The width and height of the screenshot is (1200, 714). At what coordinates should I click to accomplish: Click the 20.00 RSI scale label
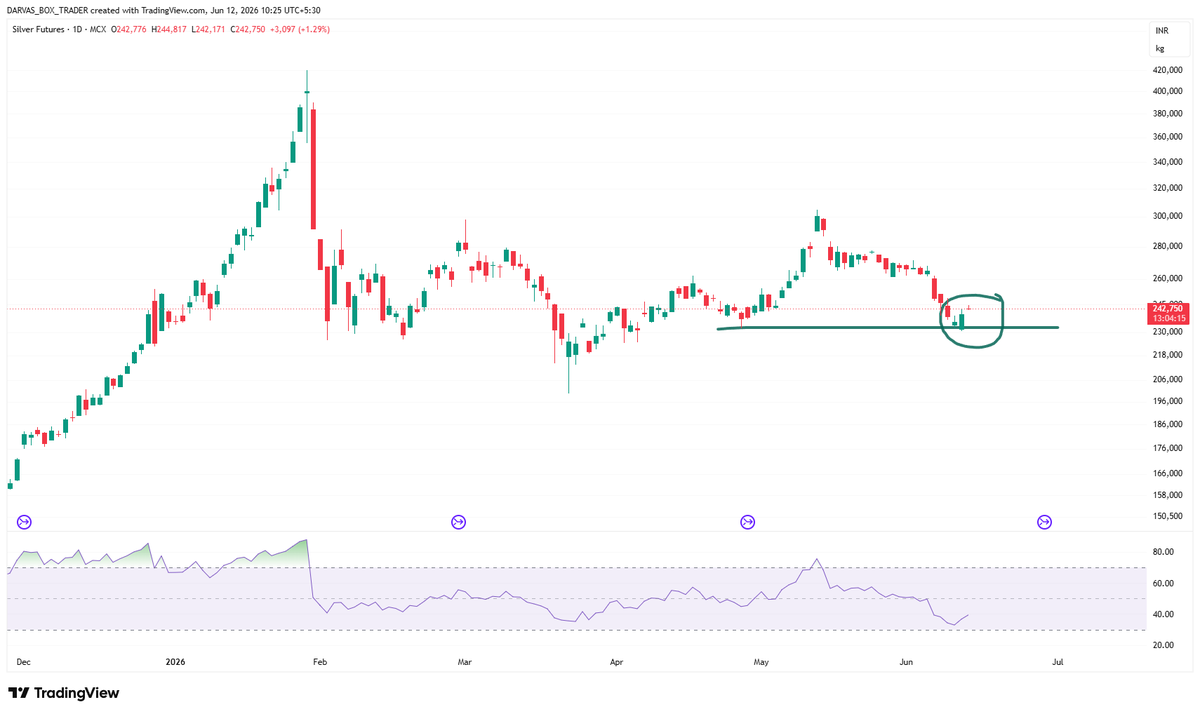pyautogui.click(x=1163, y=645)
